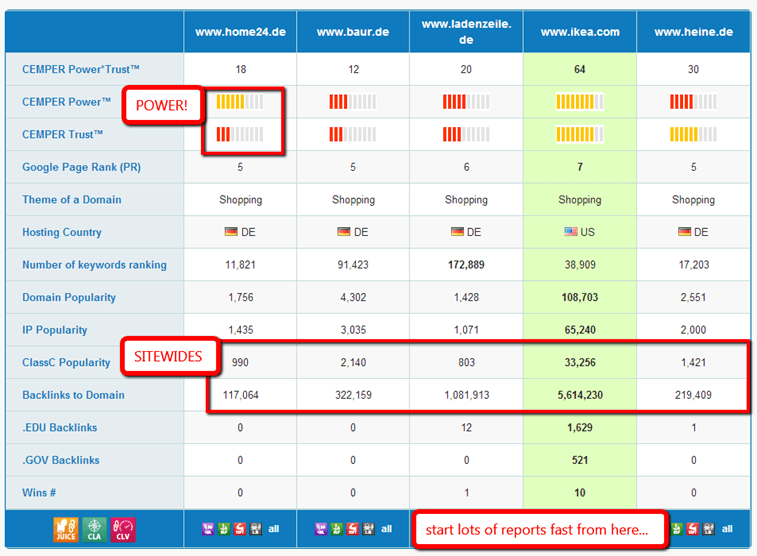This screenshot has height=556, width=757.
Task: Click red report icon under home24.de column
Action: pyautogui.click(x=239, y=529)
